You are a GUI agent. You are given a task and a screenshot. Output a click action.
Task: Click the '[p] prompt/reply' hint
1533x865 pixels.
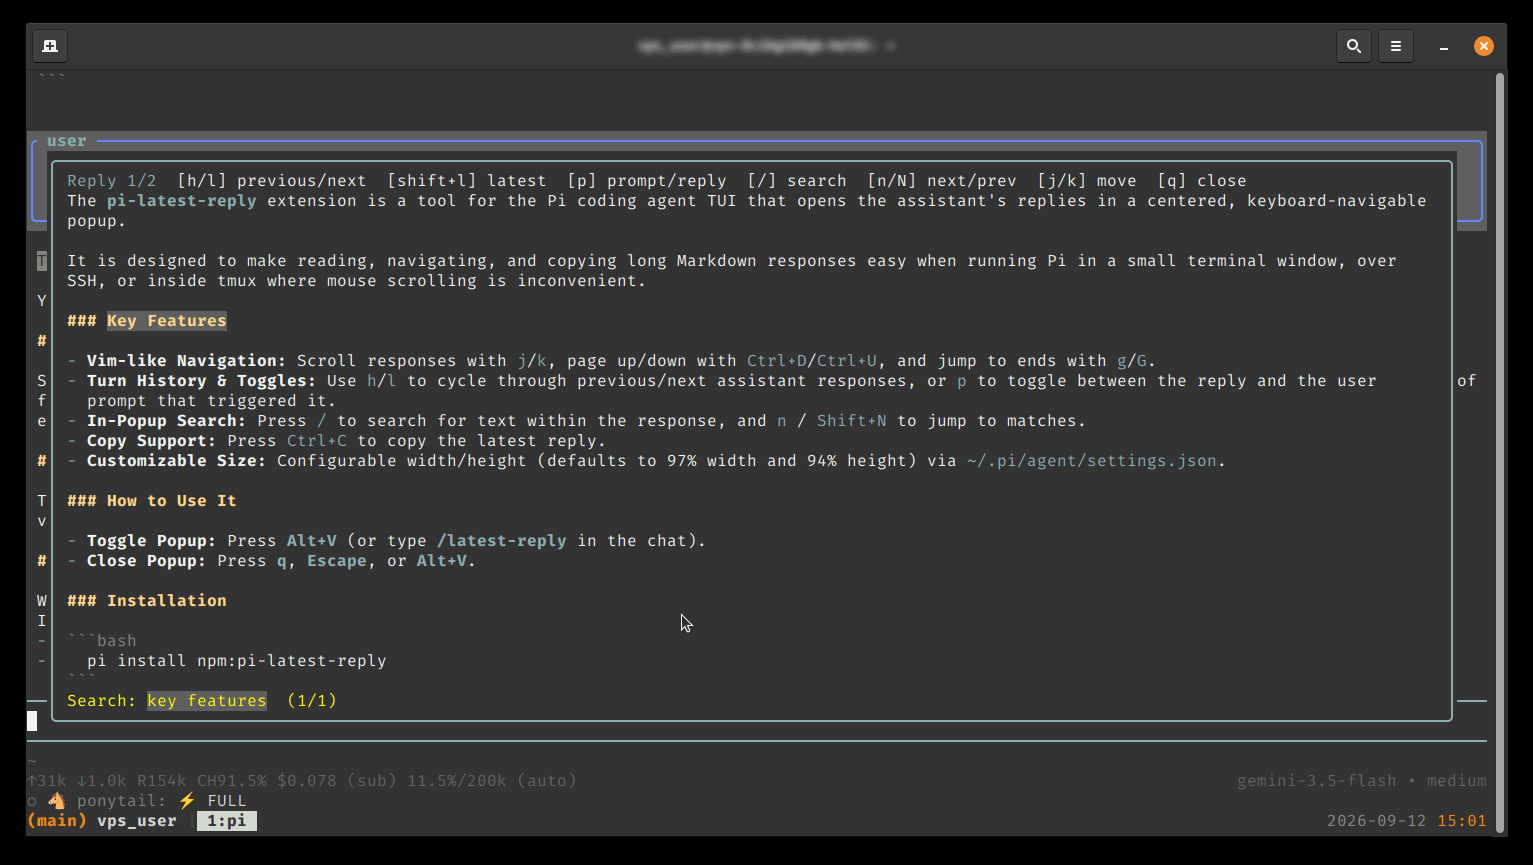click(647, 181)
